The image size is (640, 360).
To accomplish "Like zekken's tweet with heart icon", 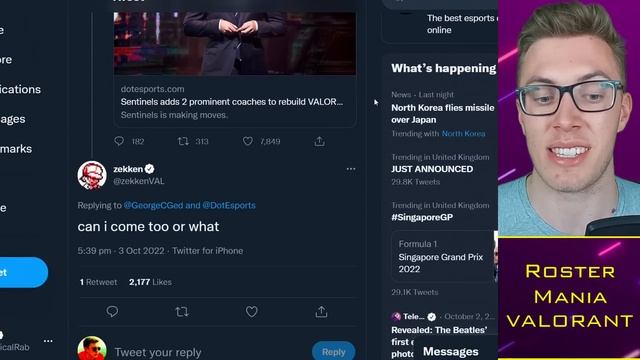I will point(251,312).
